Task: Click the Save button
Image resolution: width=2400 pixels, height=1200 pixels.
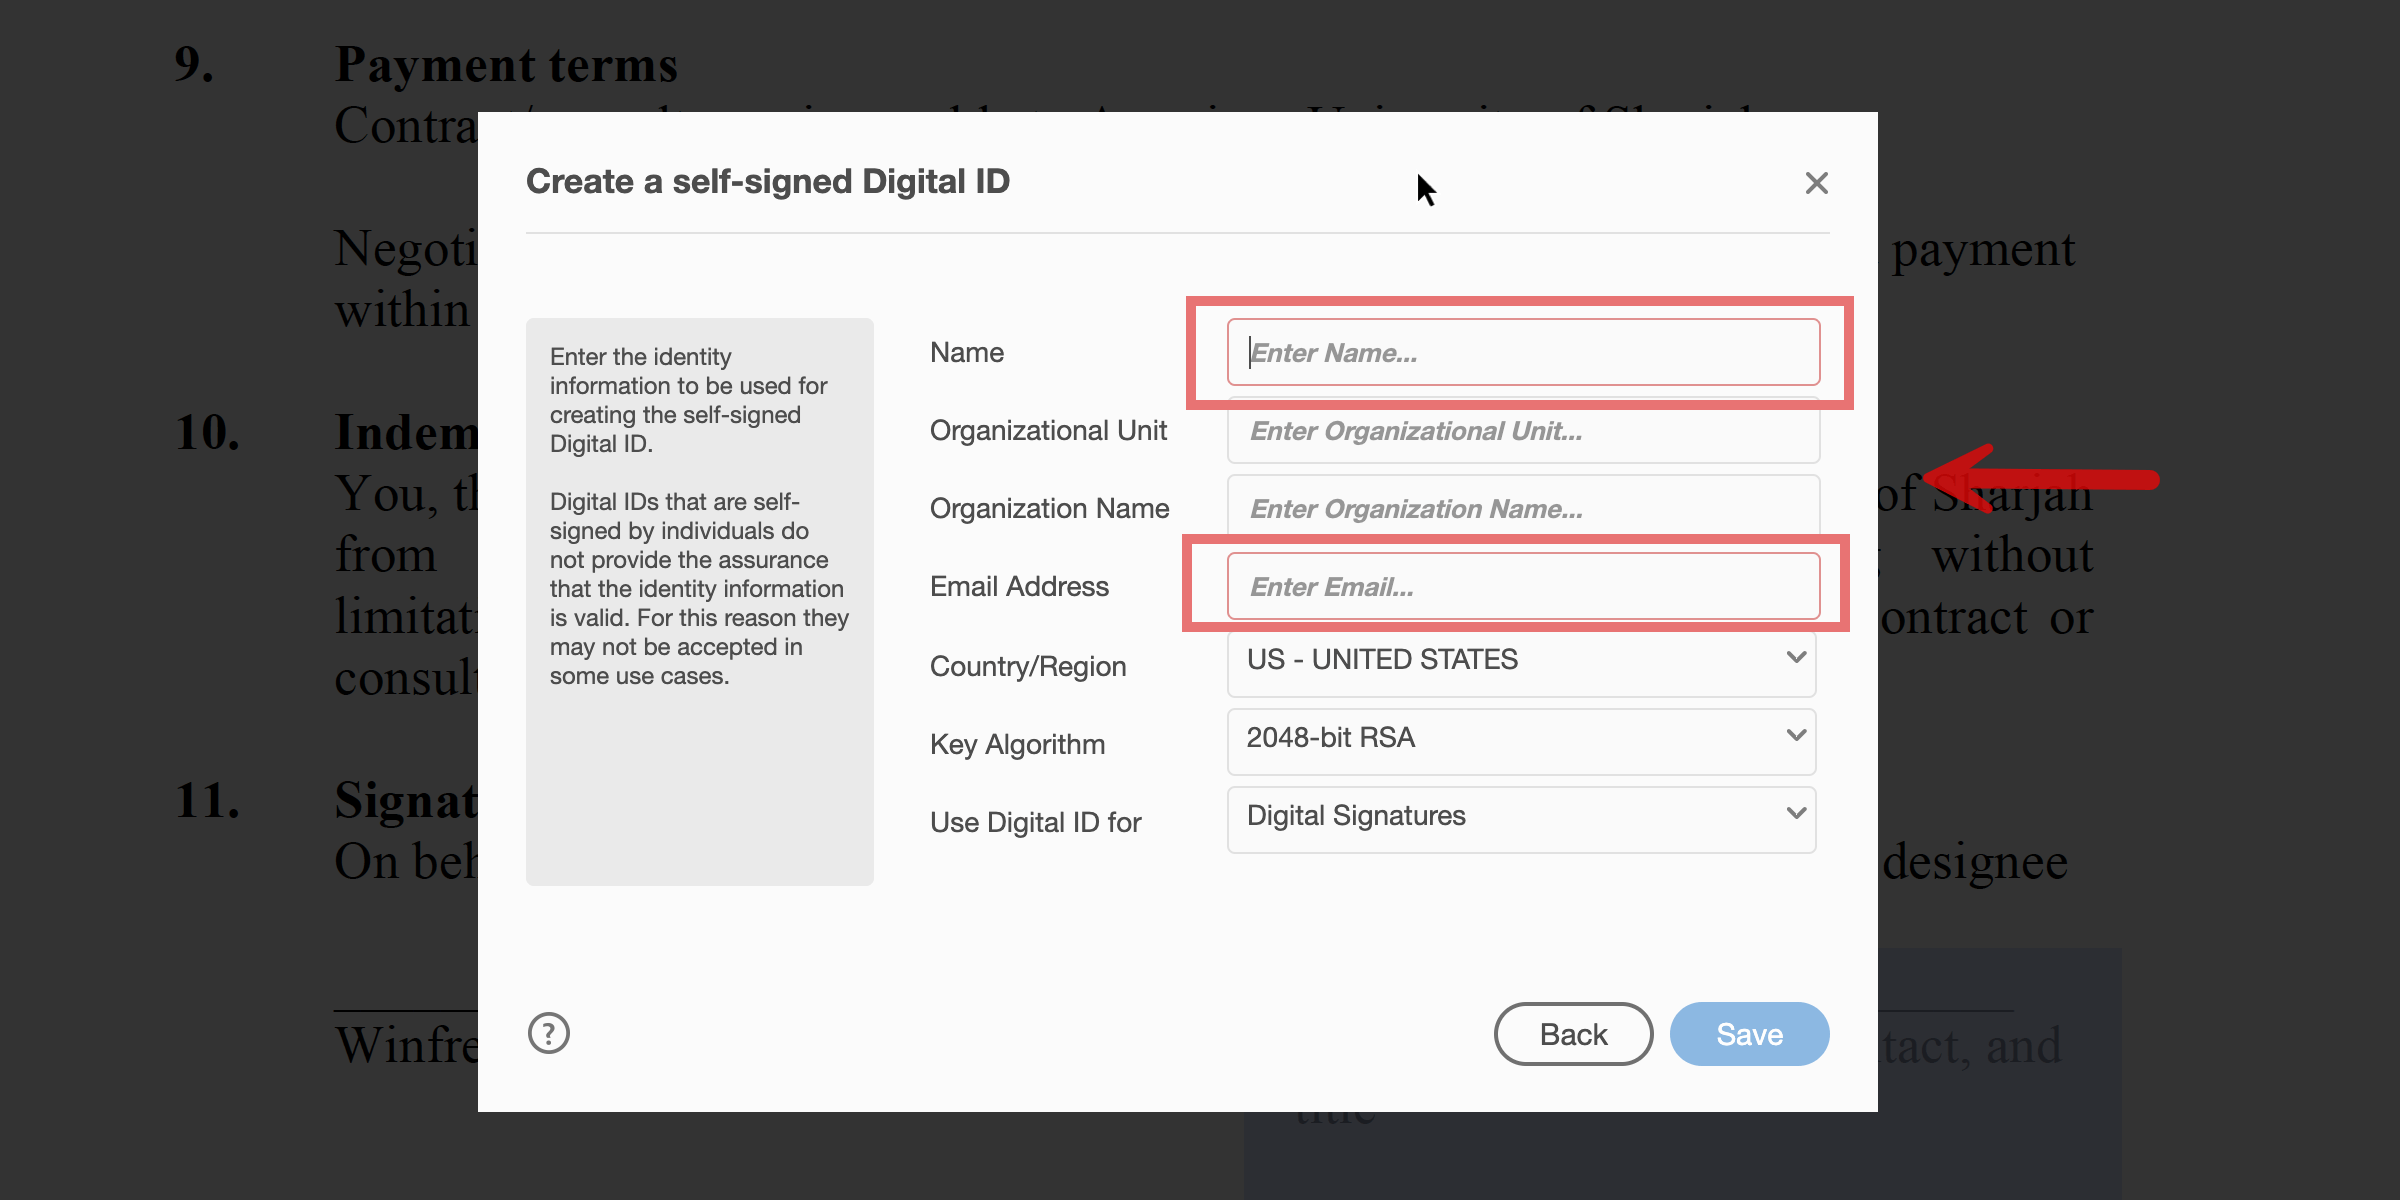Action: pyautogui.click(x=1749, y=1034)
